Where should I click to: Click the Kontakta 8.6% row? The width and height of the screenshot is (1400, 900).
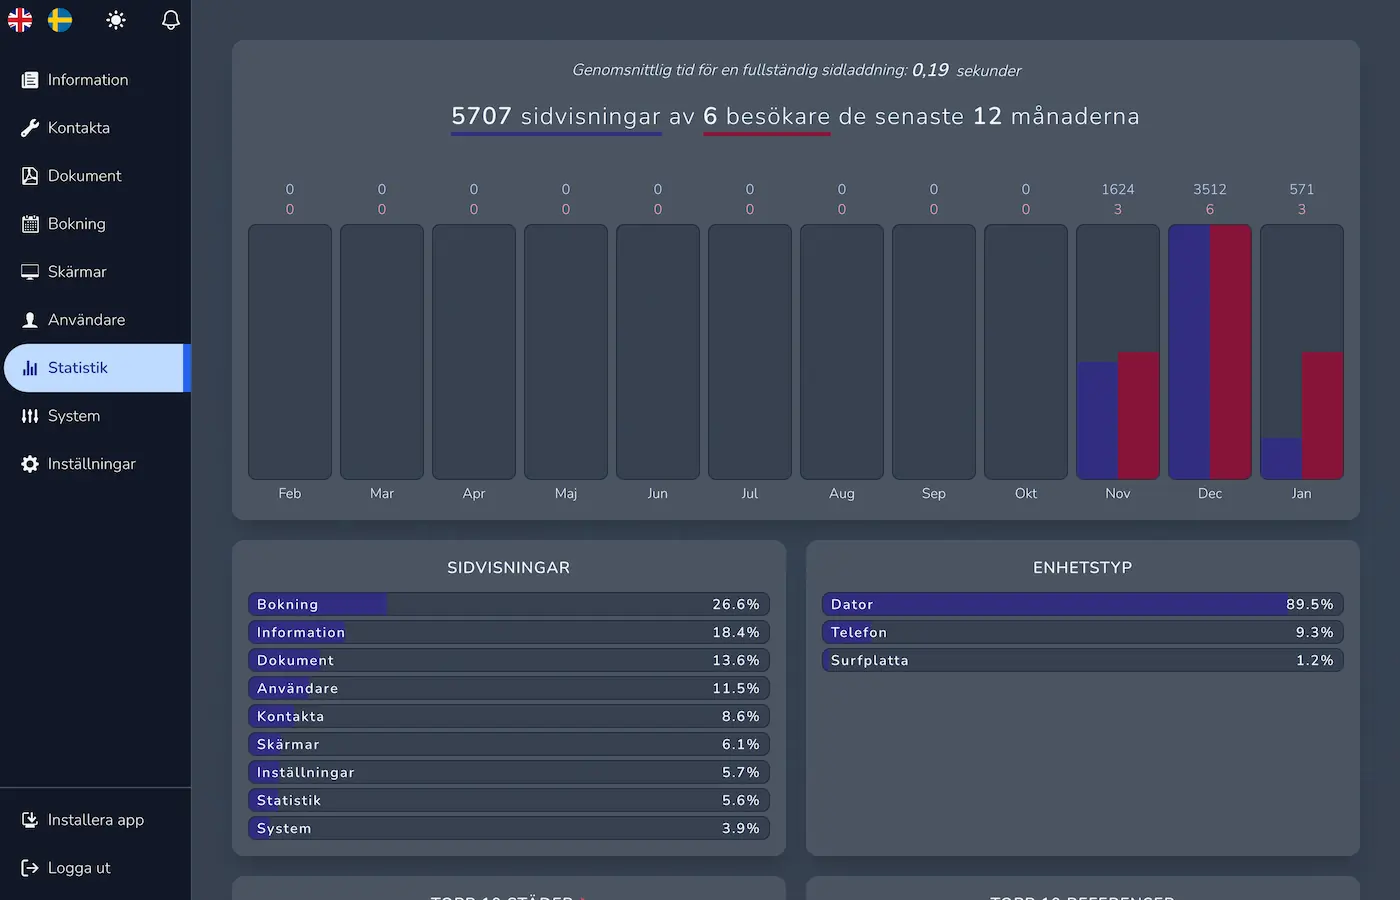[509, 716]
